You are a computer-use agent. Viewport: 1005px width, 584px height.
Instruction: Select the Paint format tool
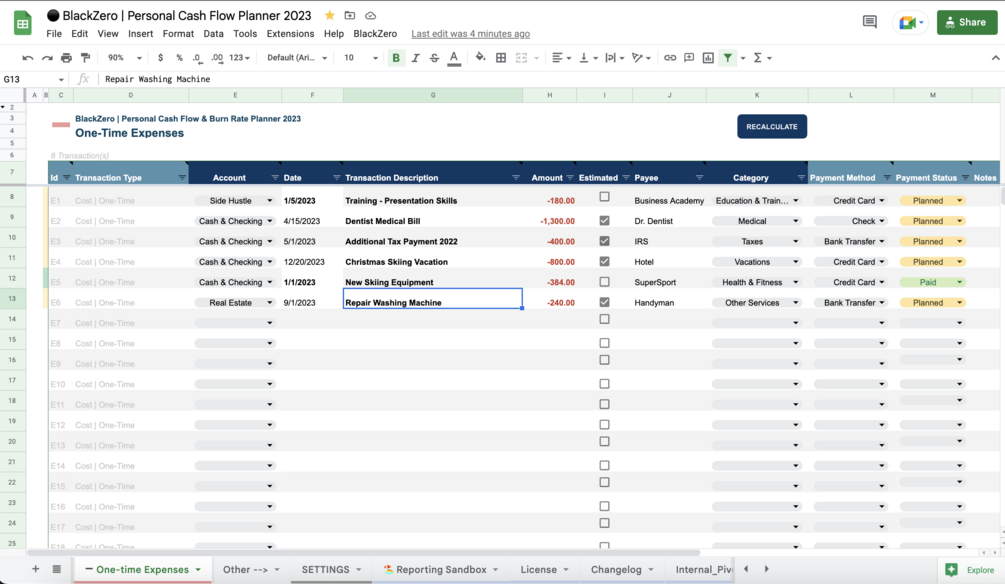[85, 58]
